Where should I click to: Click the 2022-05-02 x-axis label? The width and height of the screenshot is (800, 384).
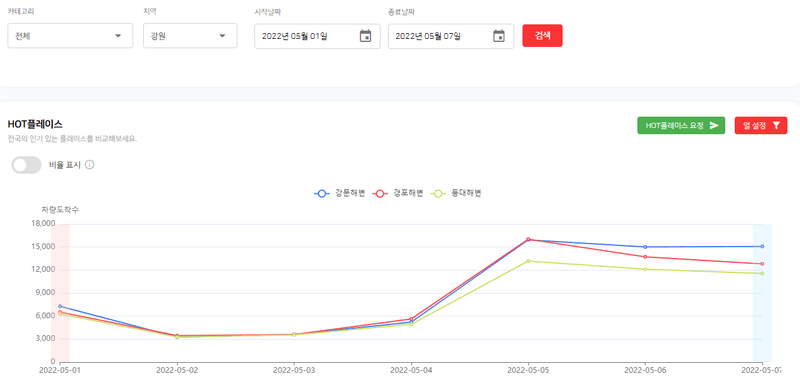click(x=178, y=370)
